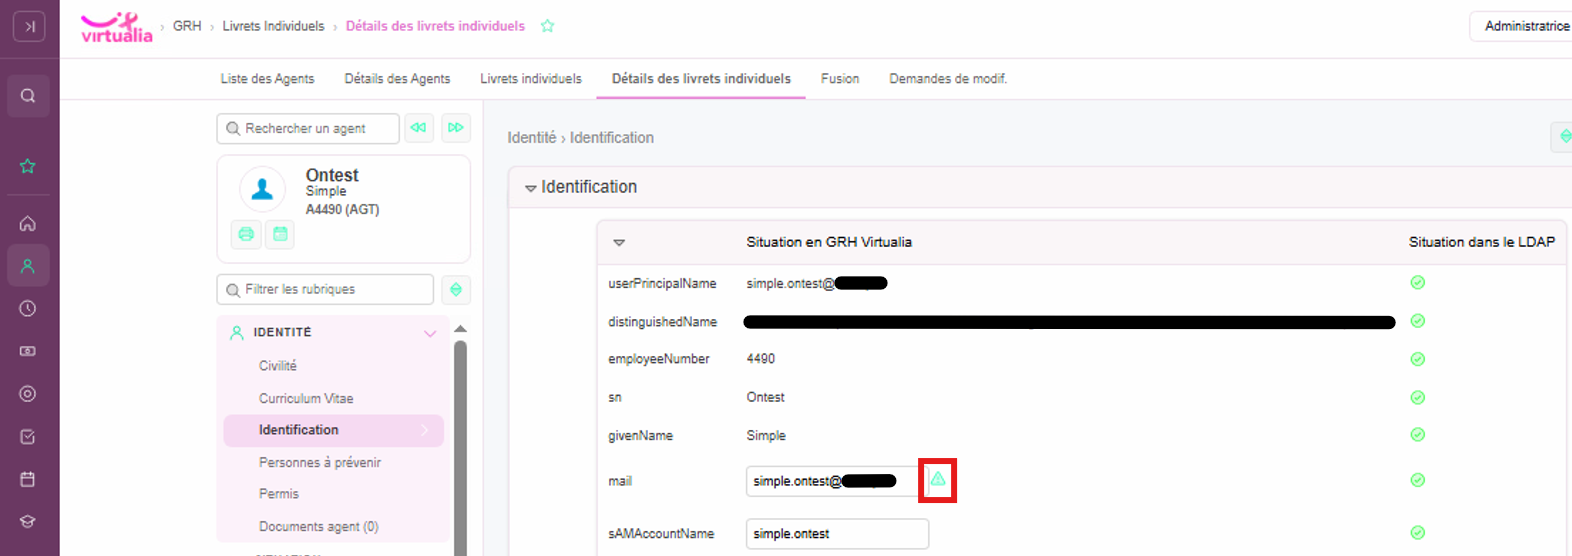This screenshot has width=1572, height=556.
Task: Open the checklist icon in sidebar
Action: (28, 437)
